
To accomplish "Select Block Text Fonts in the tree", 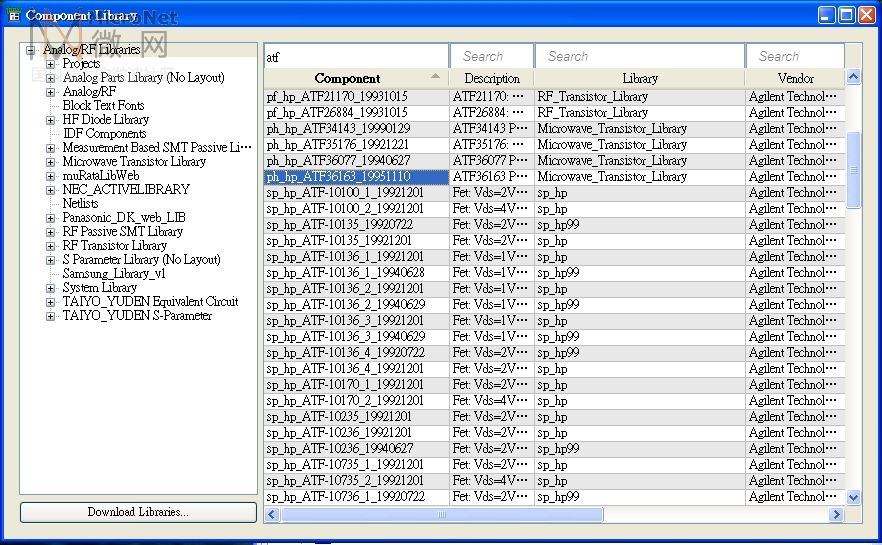I will [104, 106].
